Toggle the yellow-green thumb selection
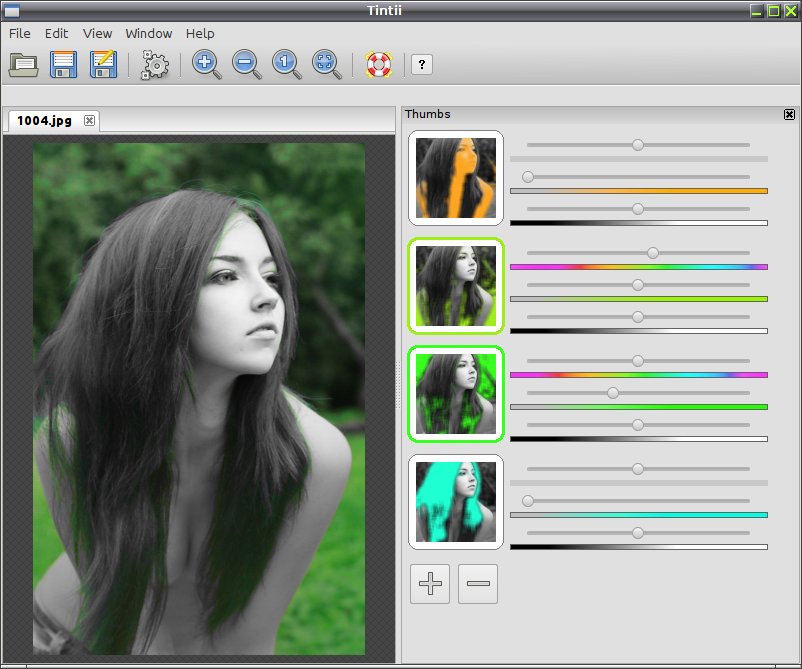The width and height of the screenshot is (802, 669). pyautogui.click(x=456, y=286)
